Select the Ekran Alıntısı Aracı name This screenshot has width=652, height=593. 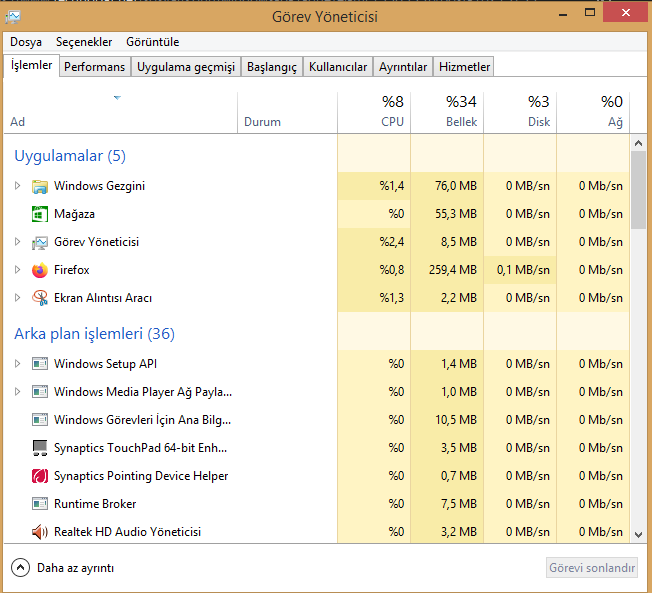point(103,298)
